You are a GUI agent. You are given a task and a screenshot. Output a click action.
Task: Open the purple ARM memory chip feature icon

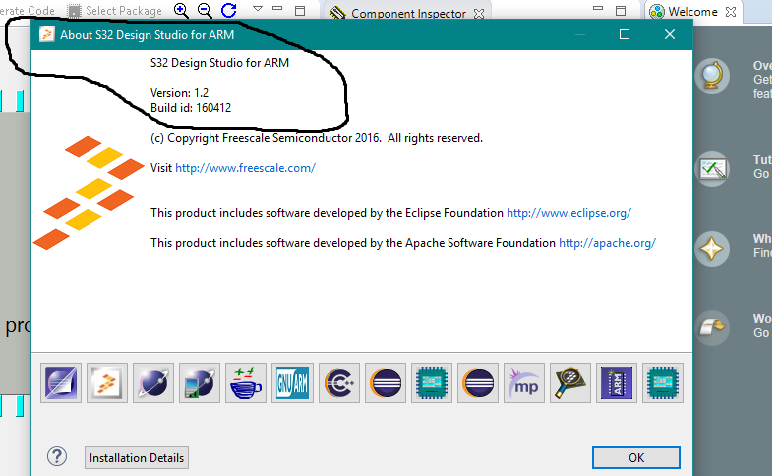[616, 383]
